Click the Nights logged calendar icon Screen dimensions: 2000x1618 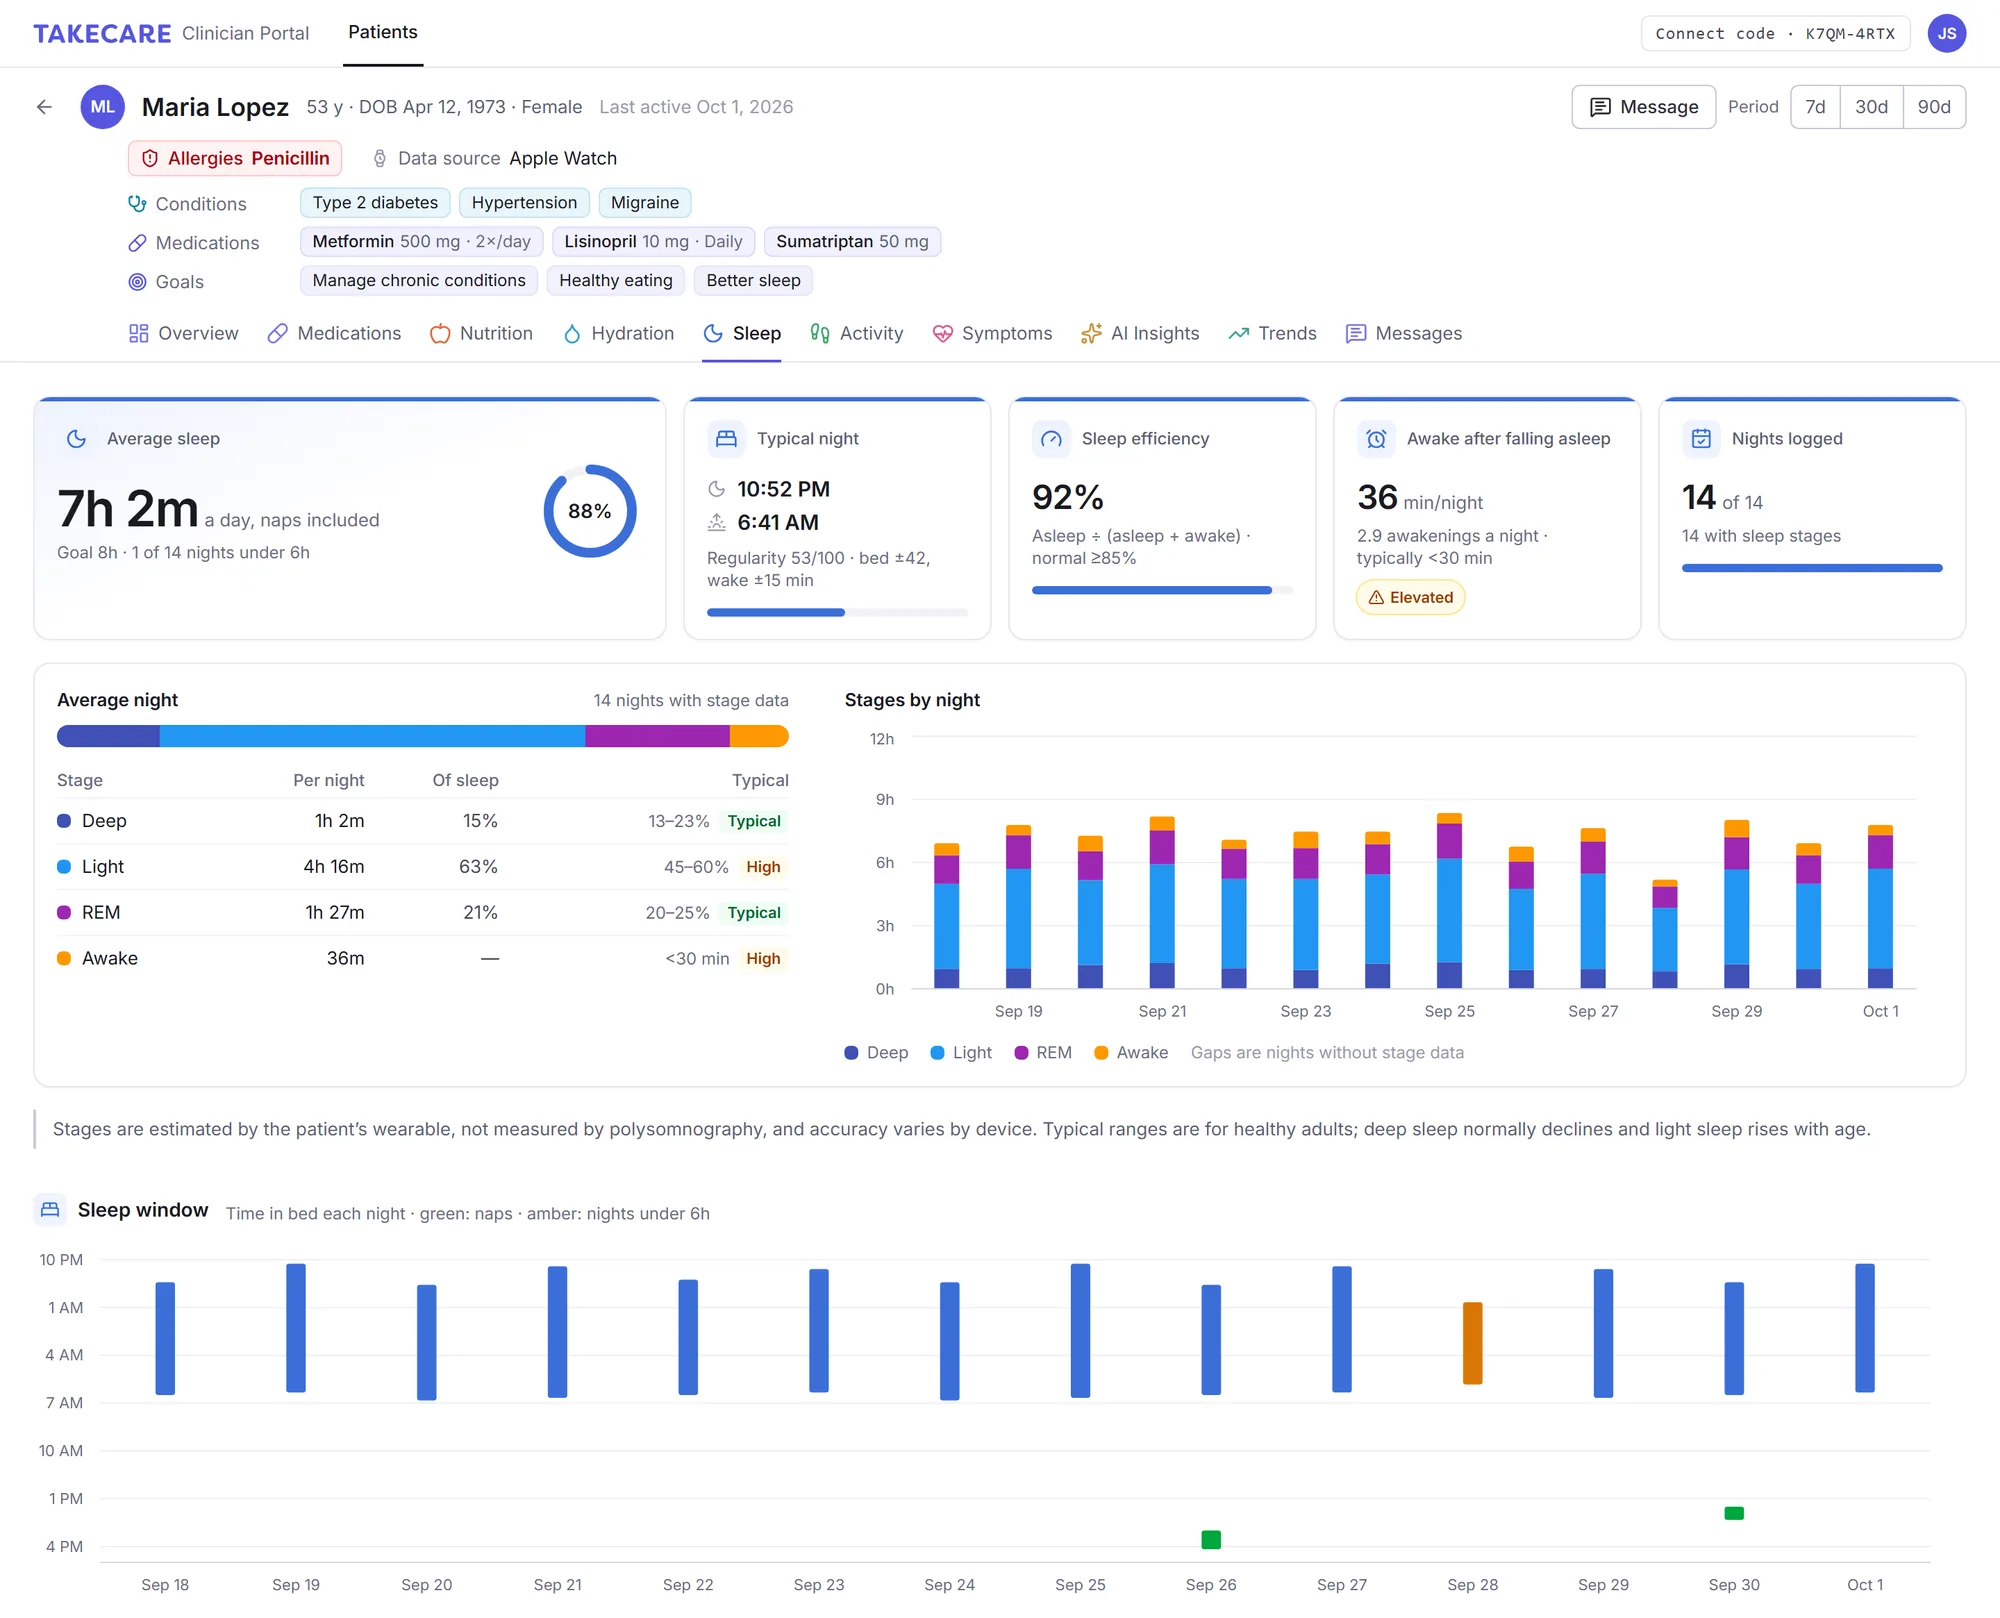1701,439
